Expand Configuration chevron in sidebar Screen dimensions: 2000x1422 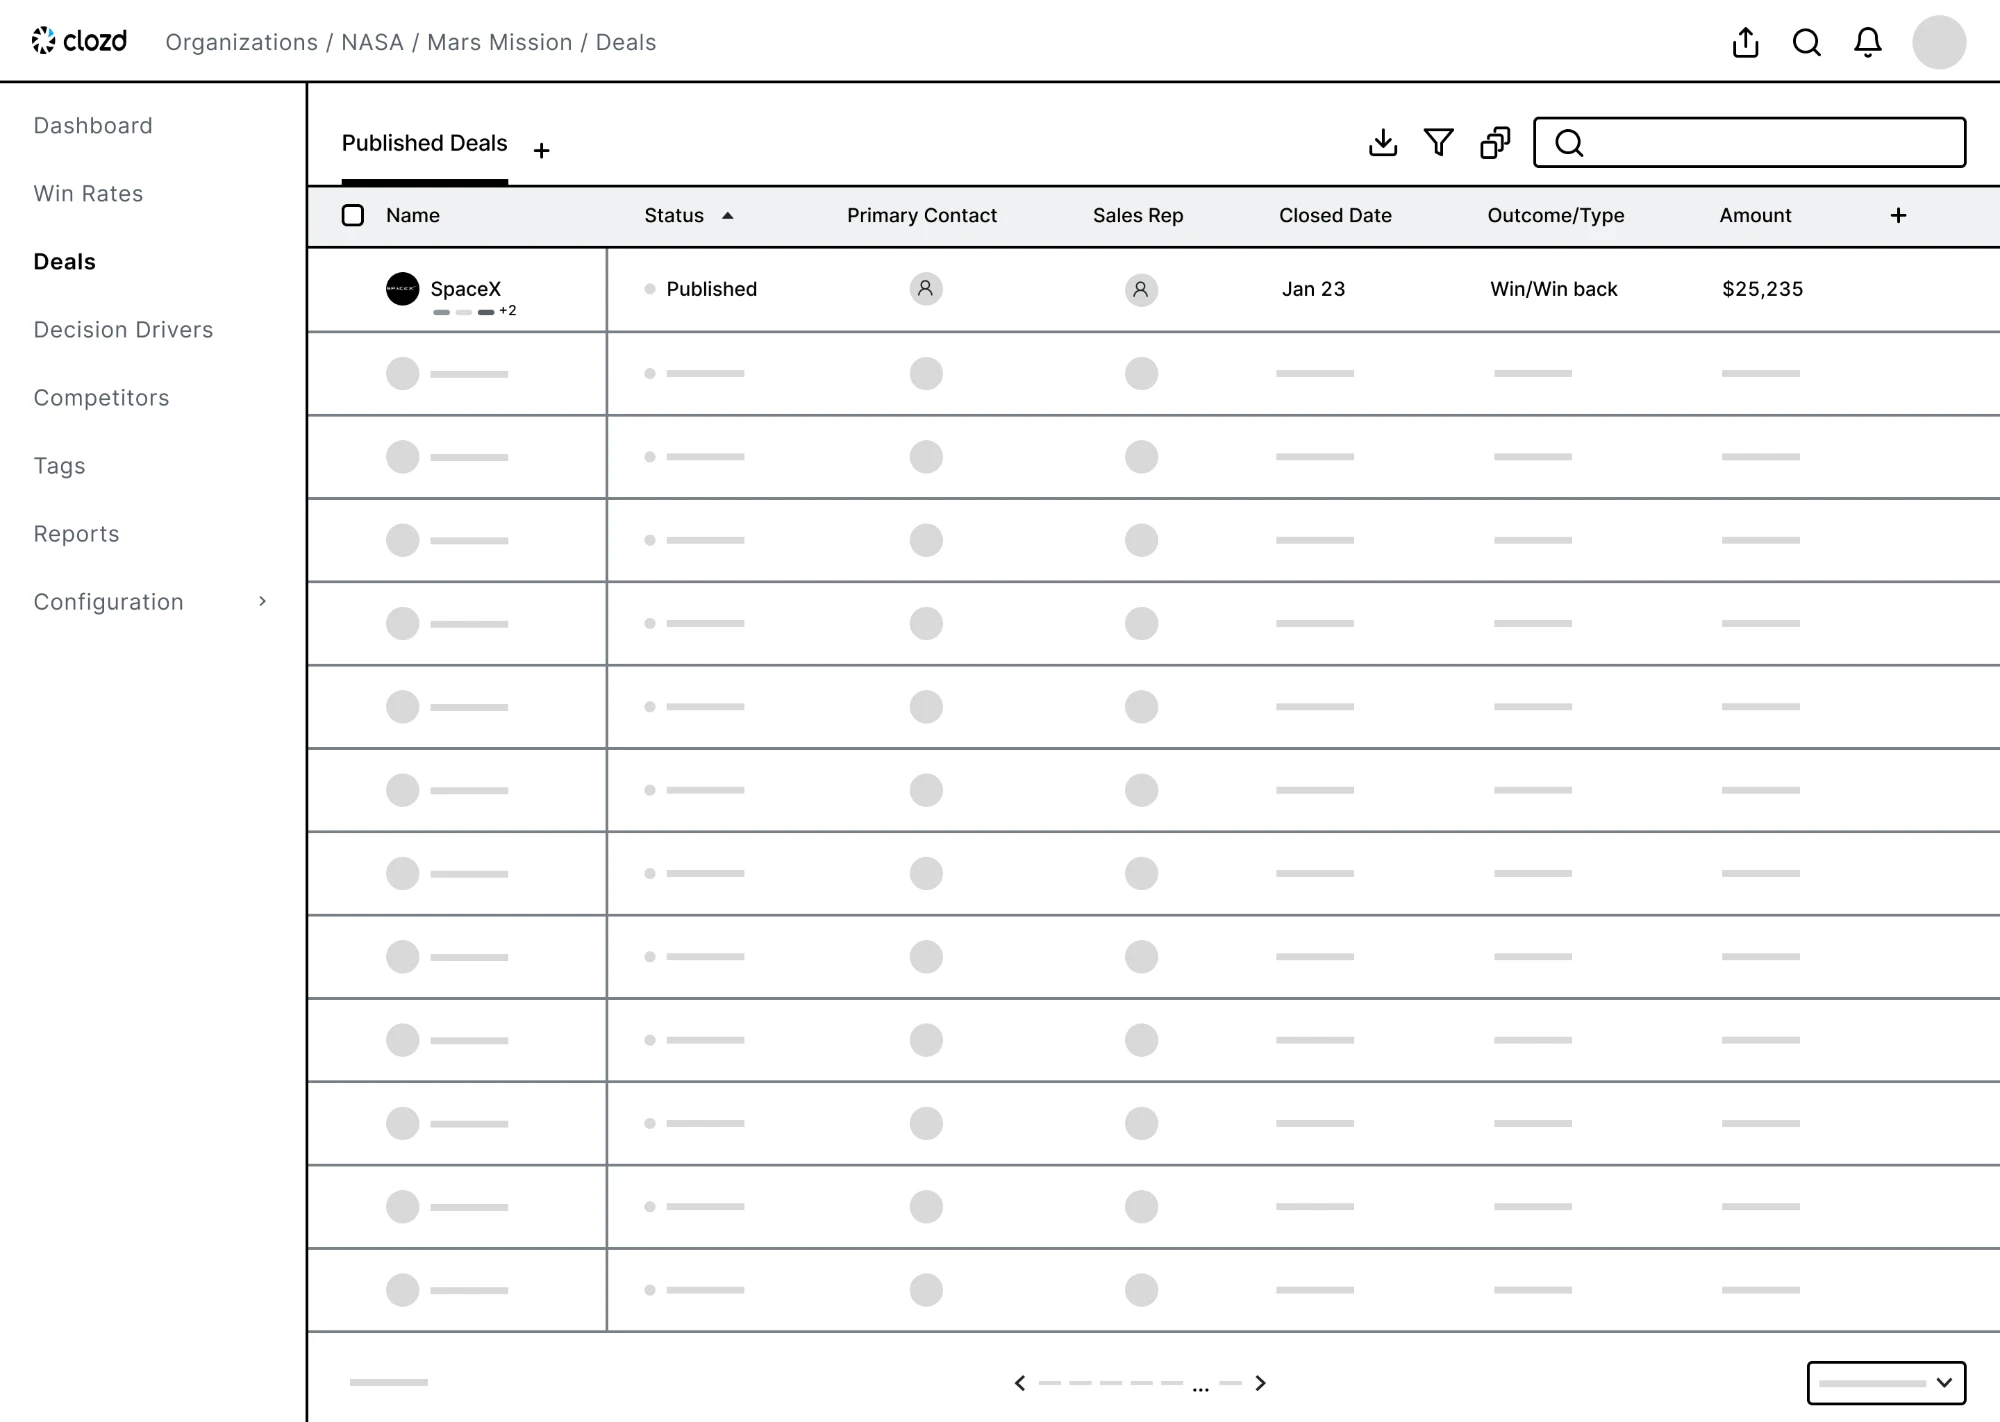coord(262,601)
